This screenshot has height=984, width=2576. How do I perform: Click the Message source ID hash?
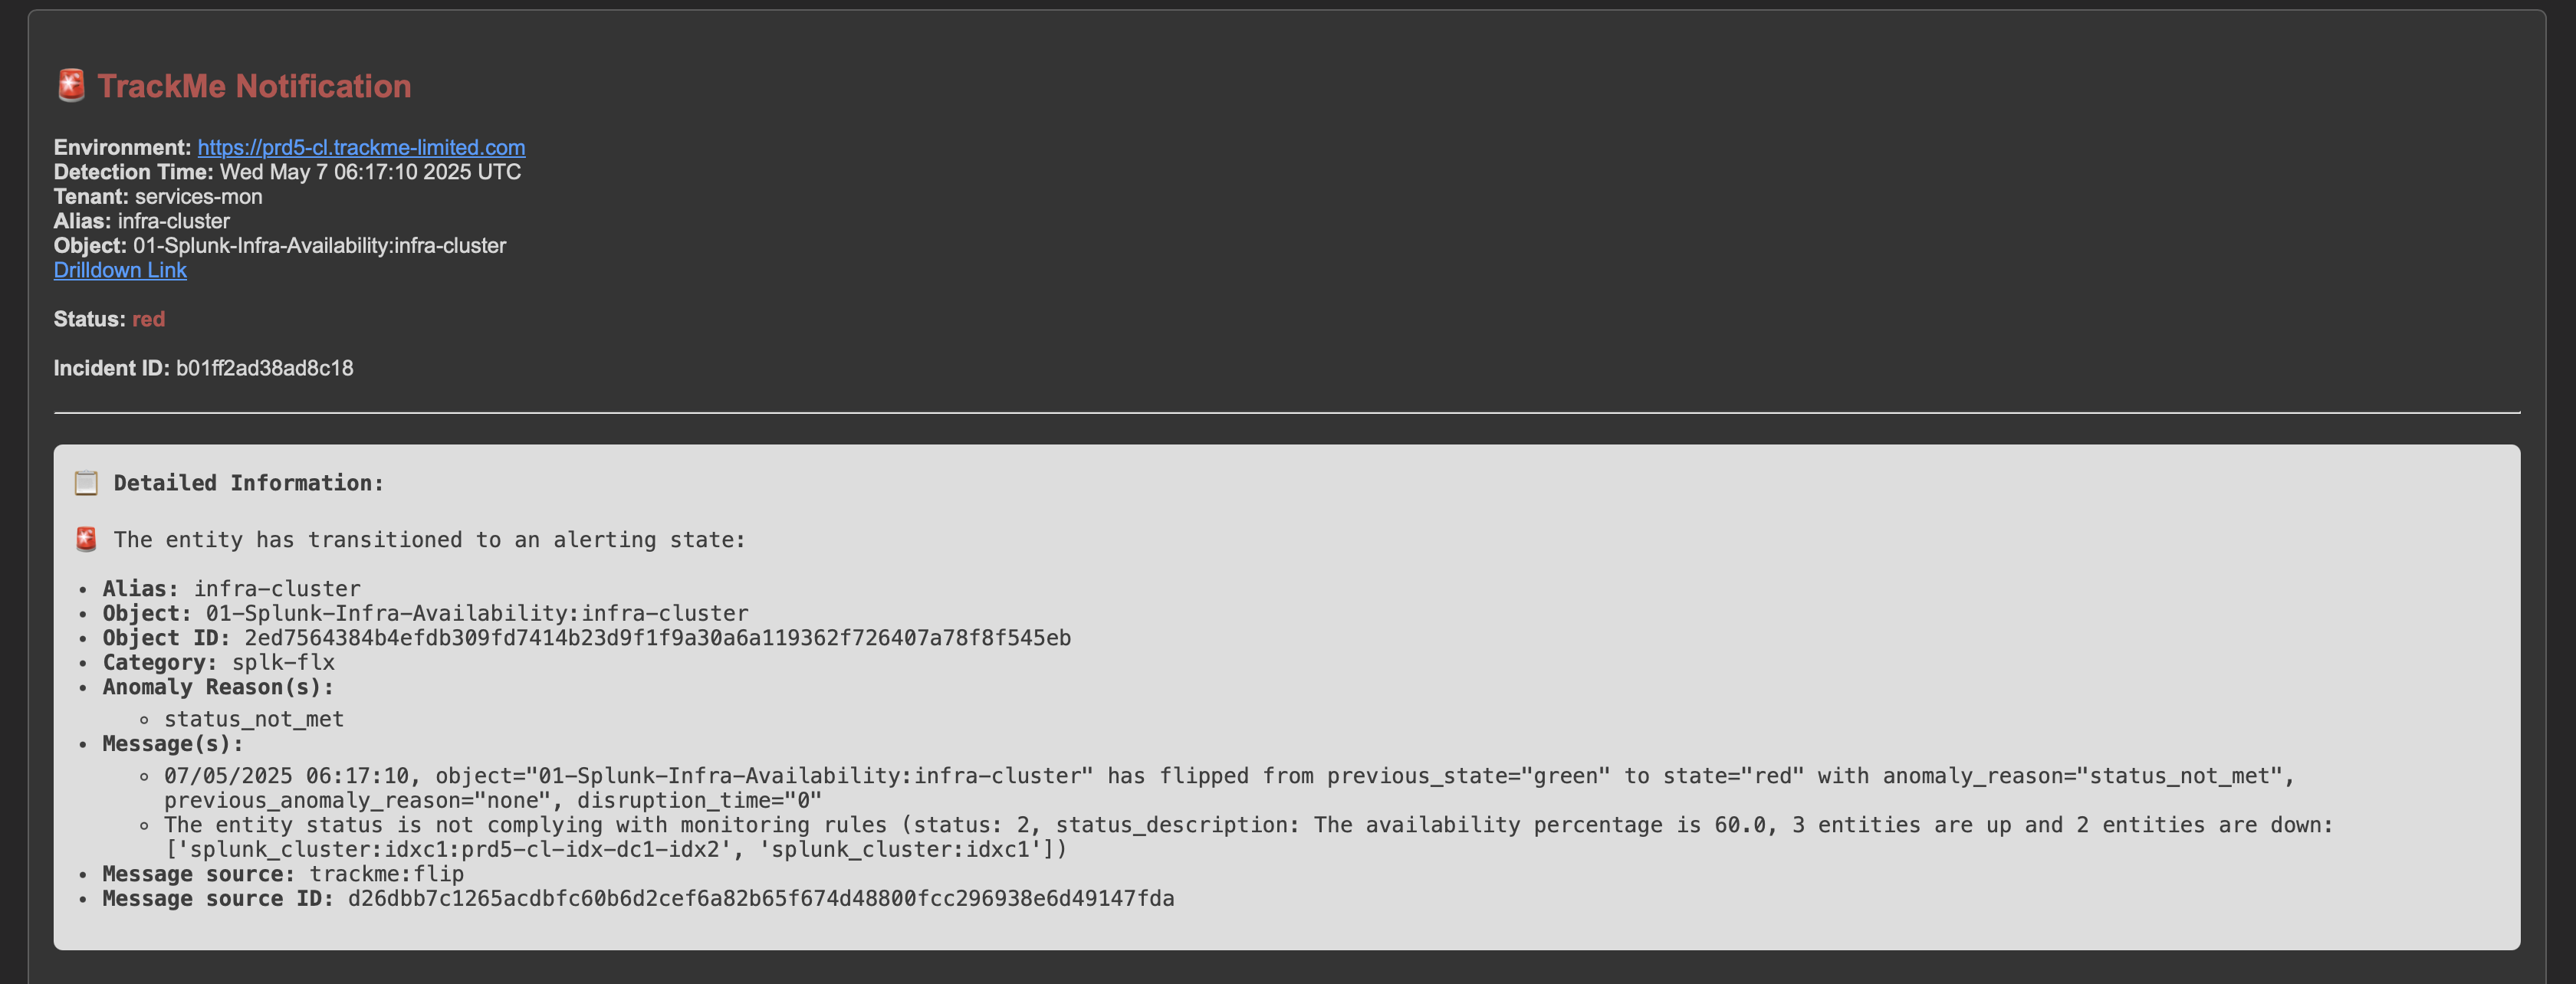coord(761,899)
